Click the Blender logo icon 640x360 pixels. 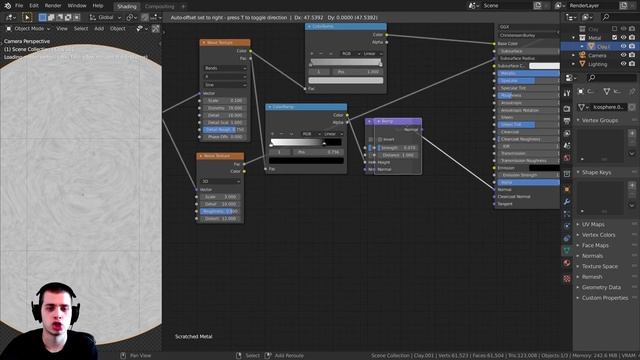click(7, 6)
